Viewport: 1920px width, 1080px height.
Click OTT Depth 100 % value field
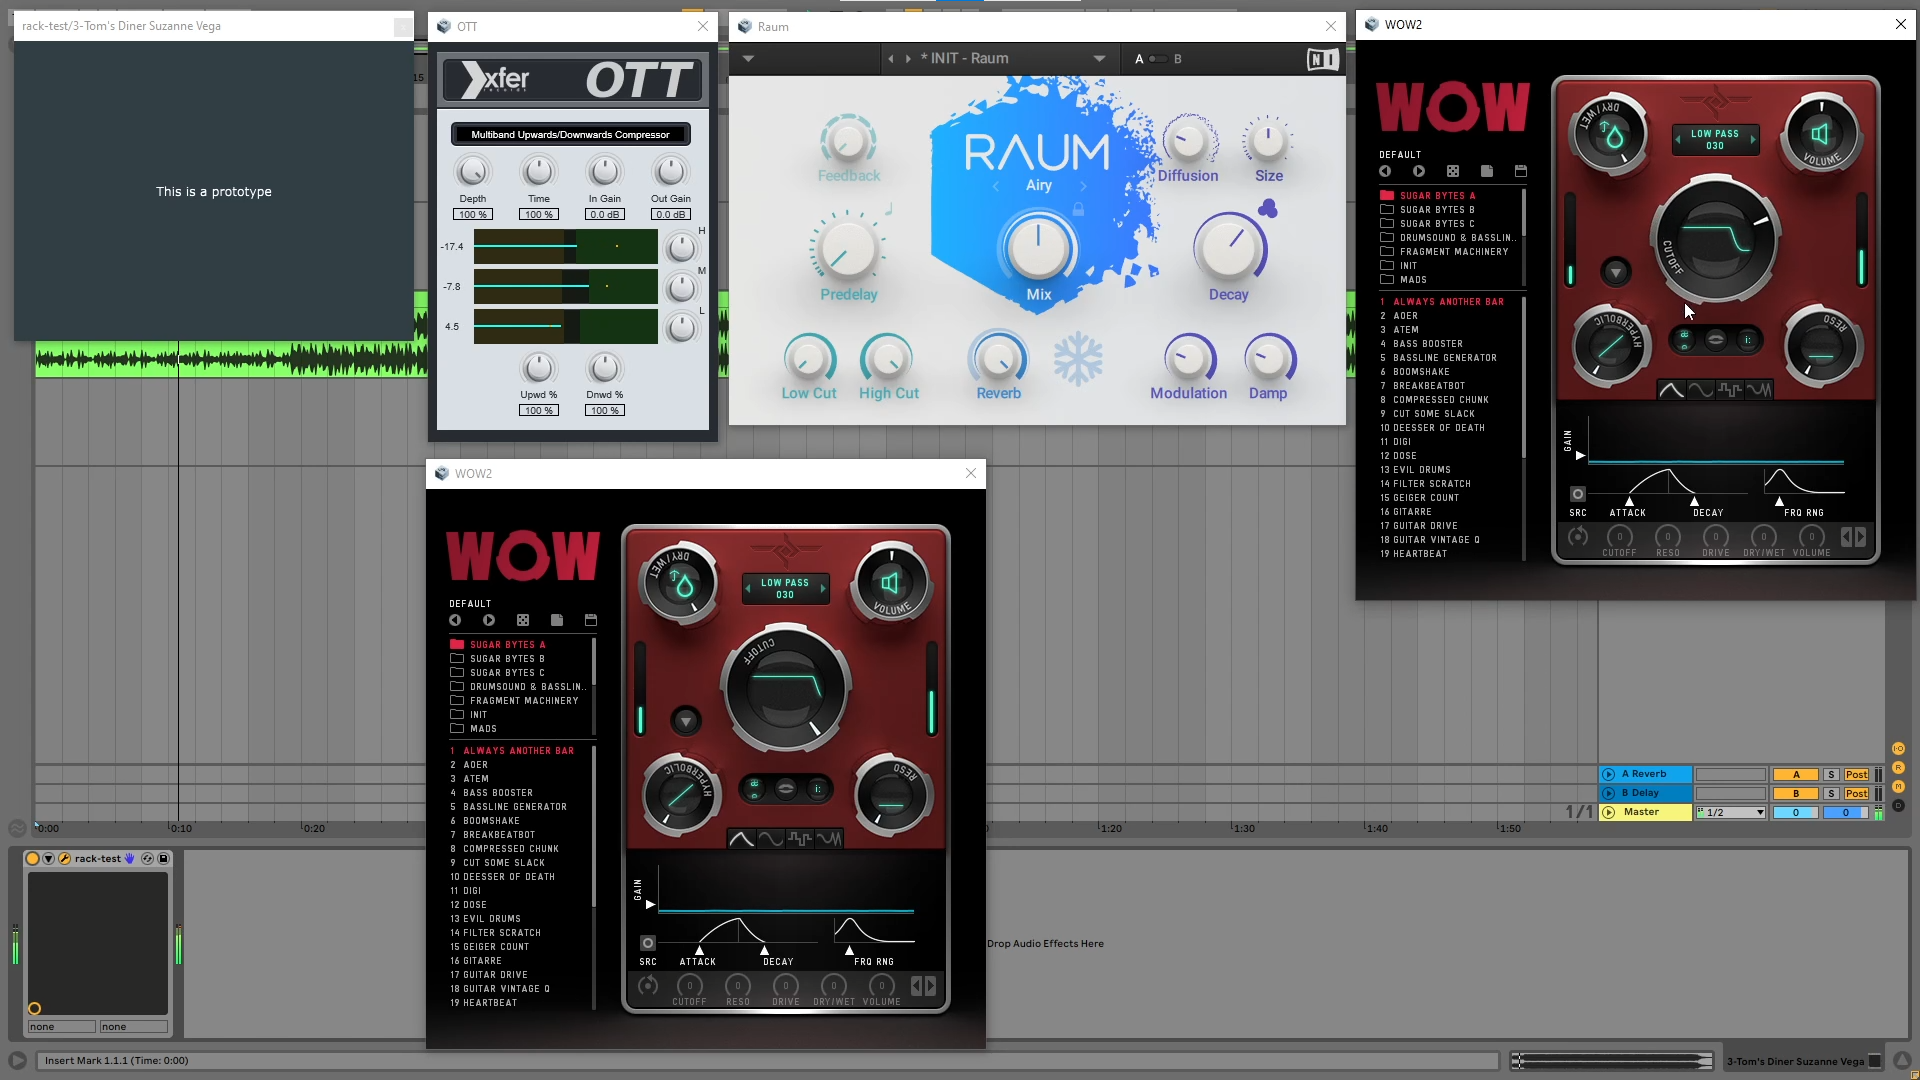(x=472, y=215)
